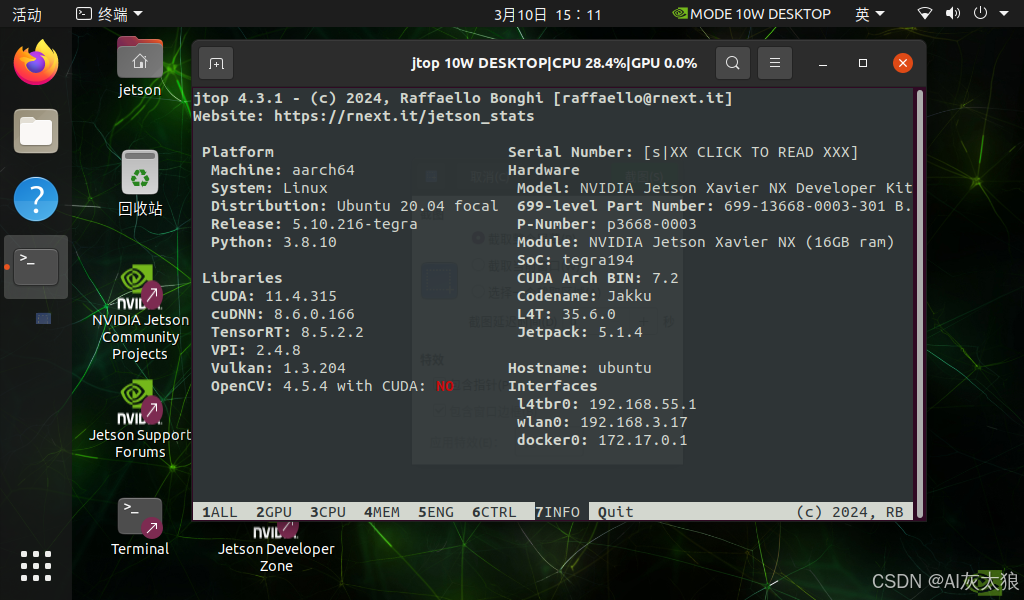Maximize the jtop terminal window

click(863, 63)
